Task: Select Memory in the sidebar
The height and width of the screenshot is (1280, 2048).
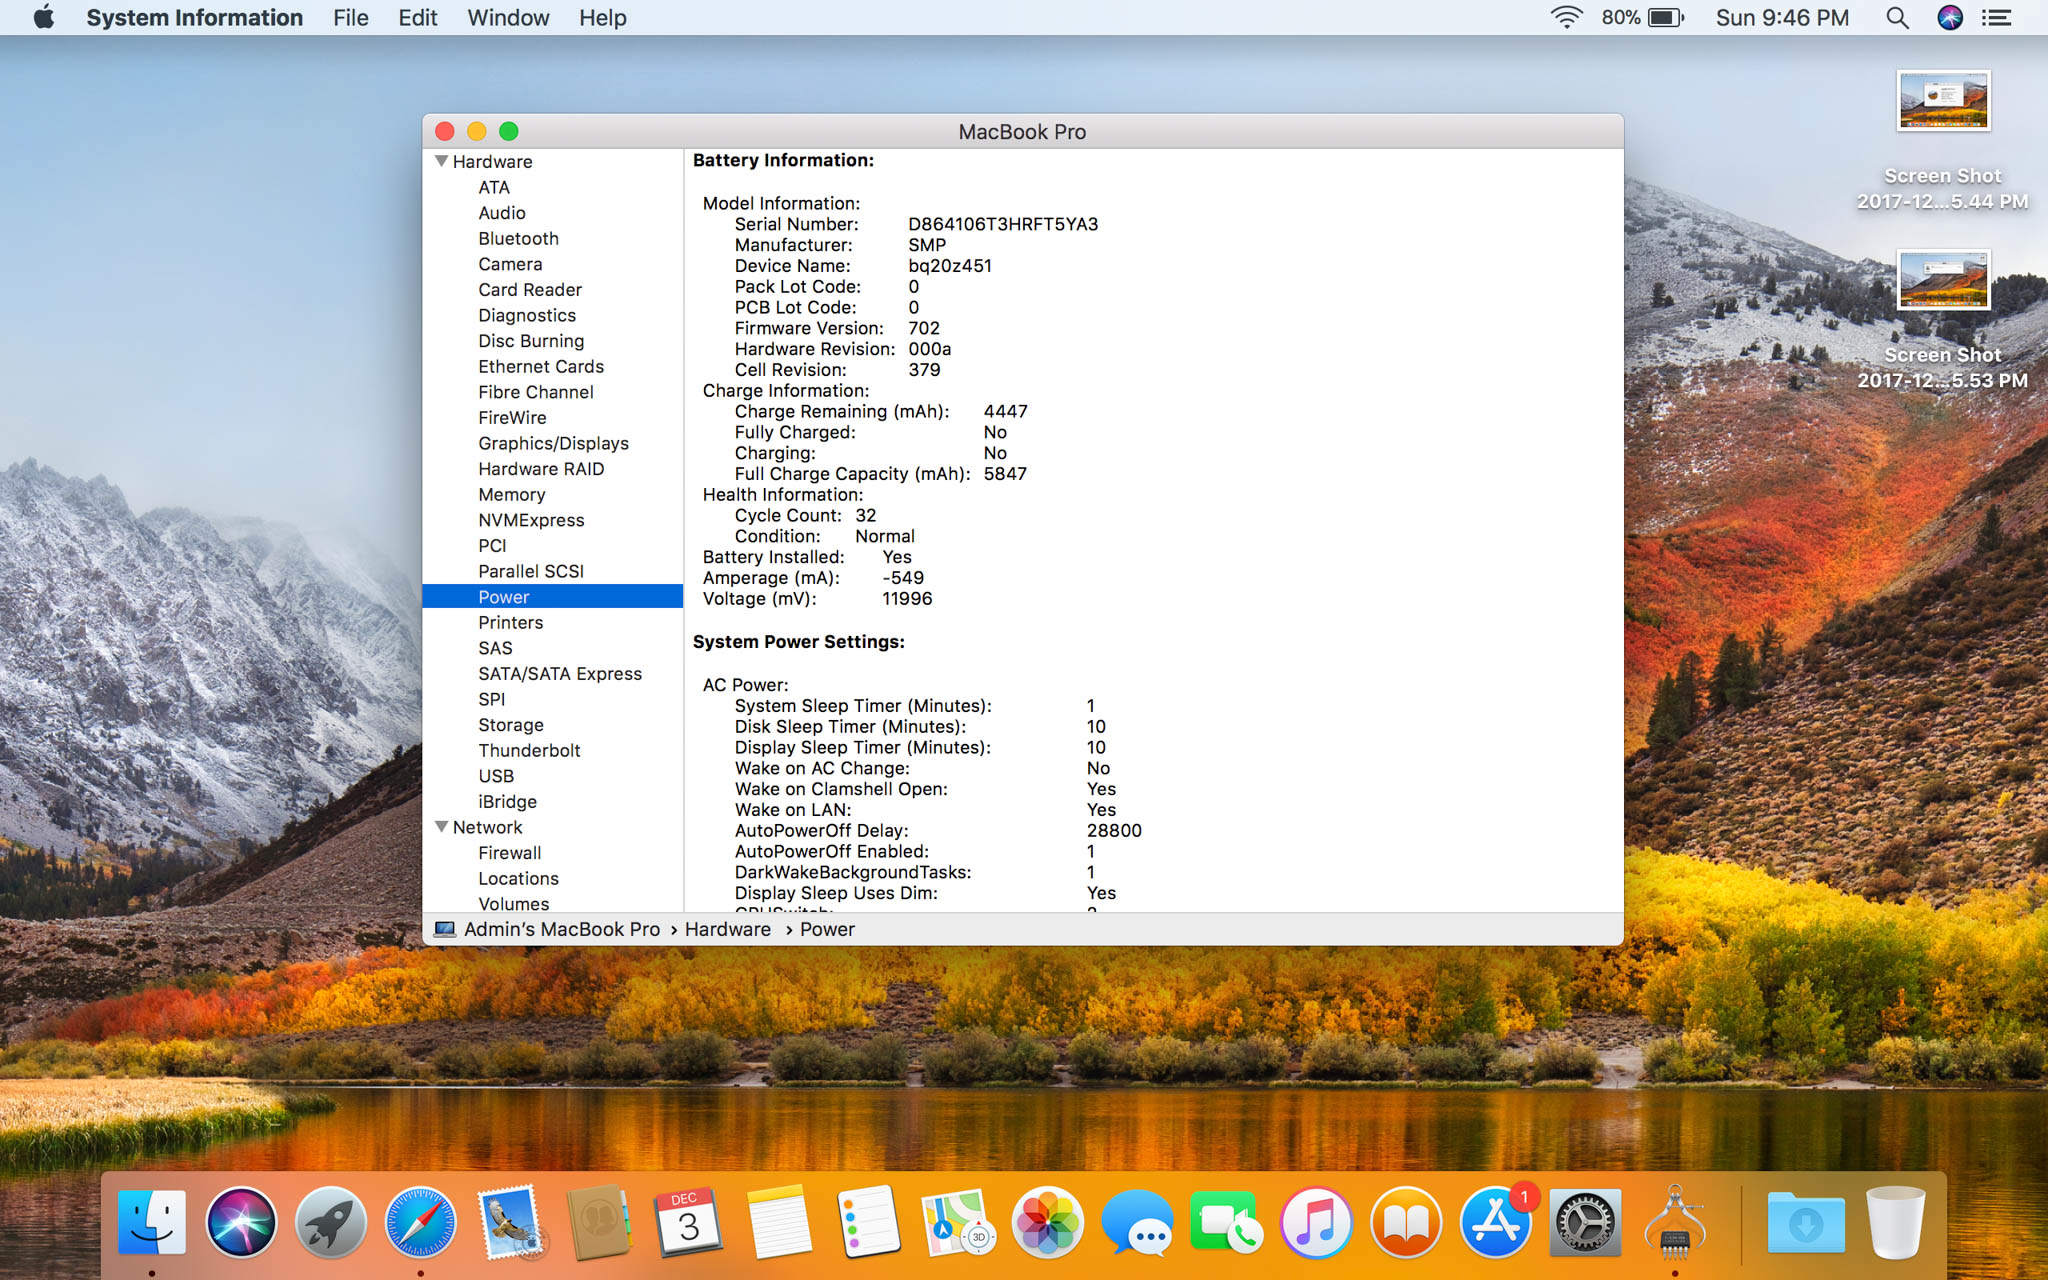Action: tap(512, 494)
